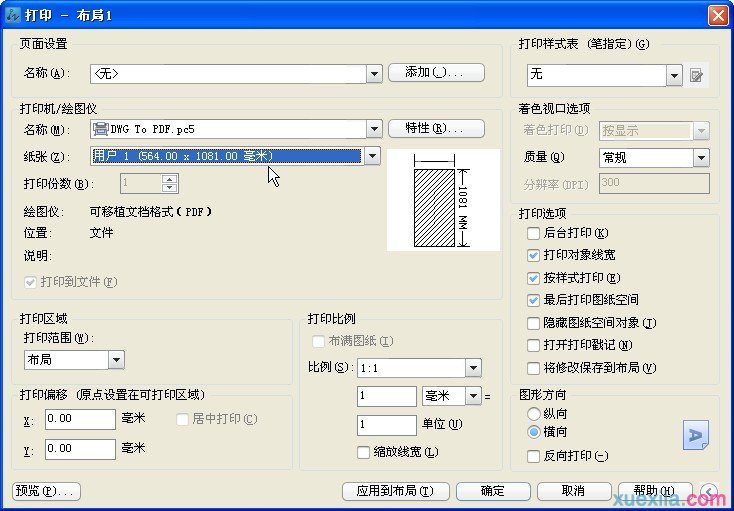Image resolution: width=734 pixels, height=511 pixels.
Task: Enable 缩放线宽 checkbox
Action: pos(363,452)
